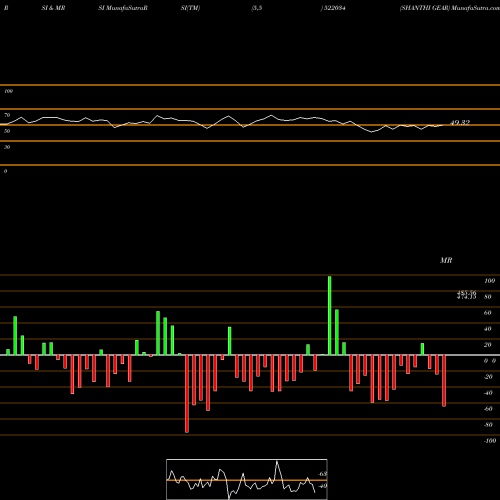
Task: Click the '(5,5' parameter text in header
Action: [257, 8]
